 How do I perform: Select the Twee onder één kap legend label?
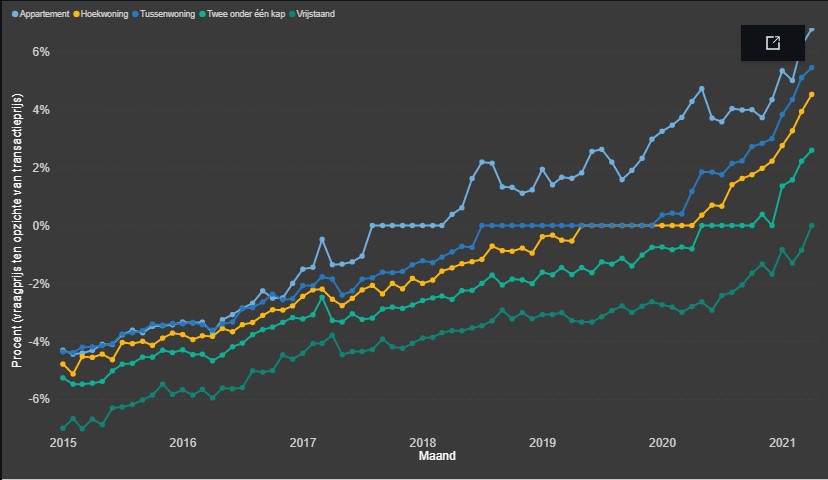243,13
